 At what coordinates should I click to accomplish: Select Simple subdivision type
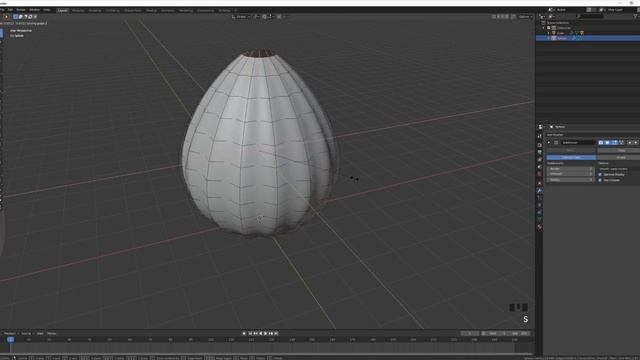click(x=619, y=157)
